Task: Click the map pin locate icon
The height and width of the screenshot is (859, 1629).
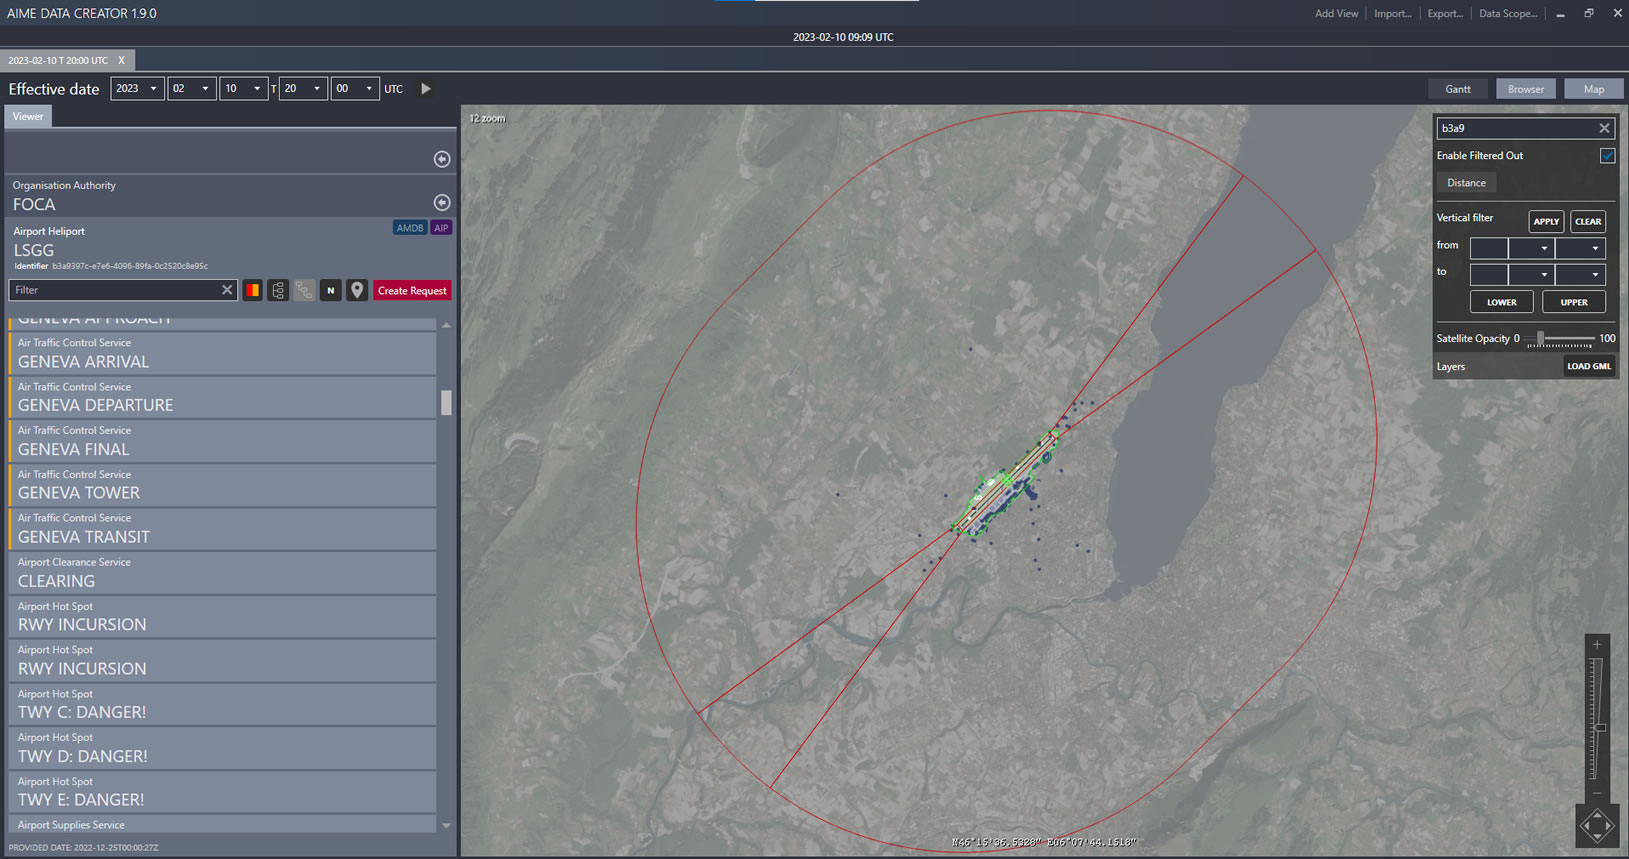Action: 357,290
